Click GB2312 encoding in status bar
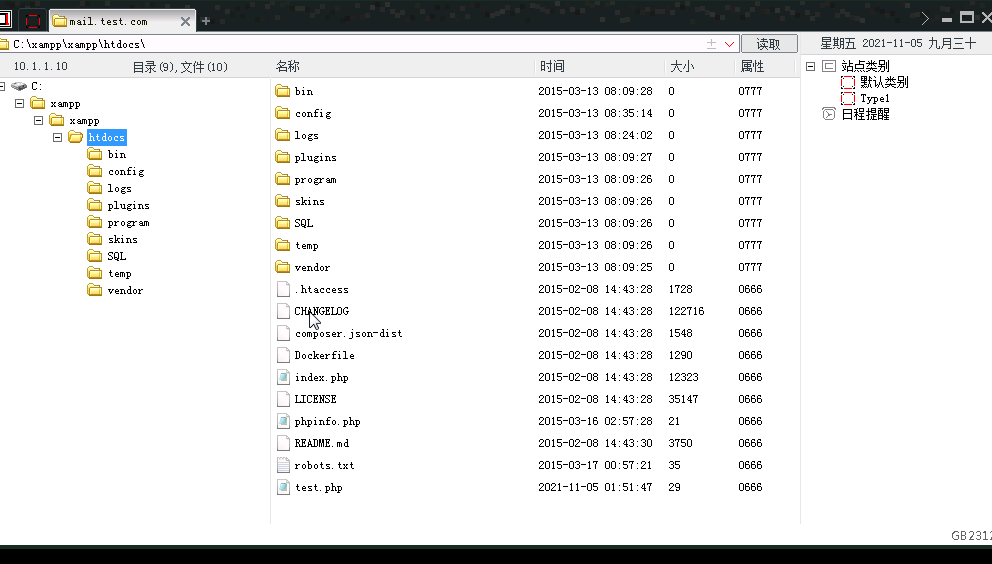 (971, 536)
